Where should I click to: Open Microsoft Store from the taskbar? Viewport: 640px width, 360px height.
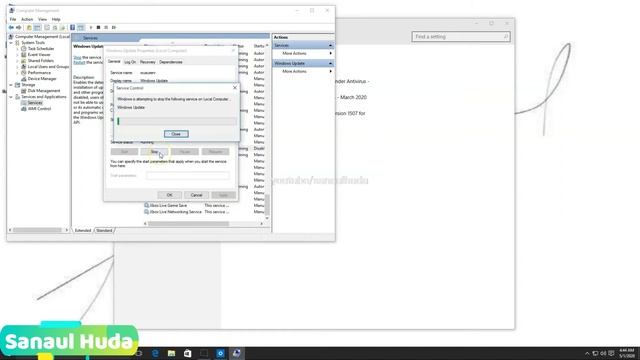(187, 353)
